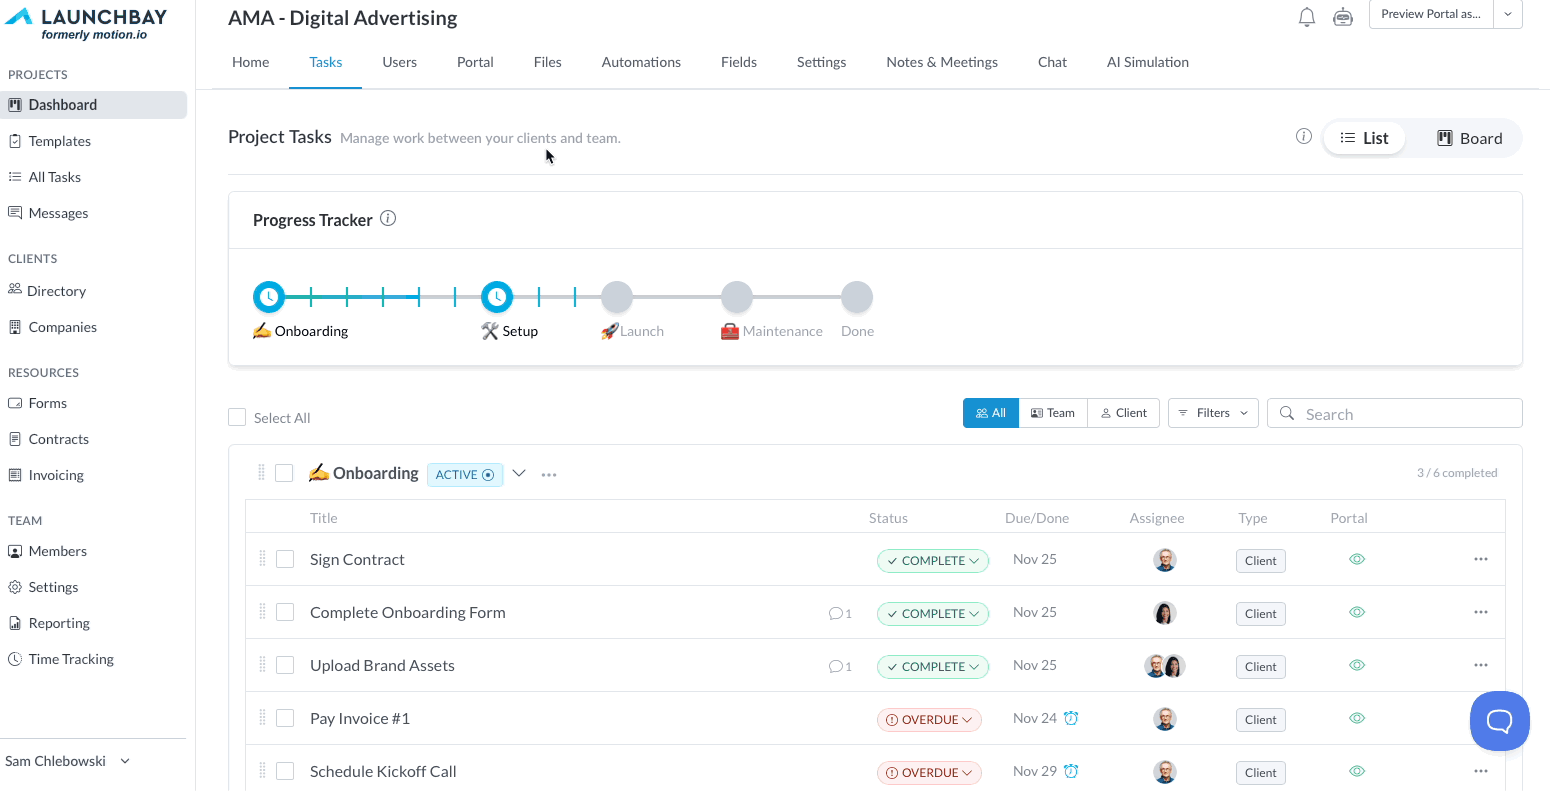Open three-dot menu for Sign Contract row

(1481, 559)
